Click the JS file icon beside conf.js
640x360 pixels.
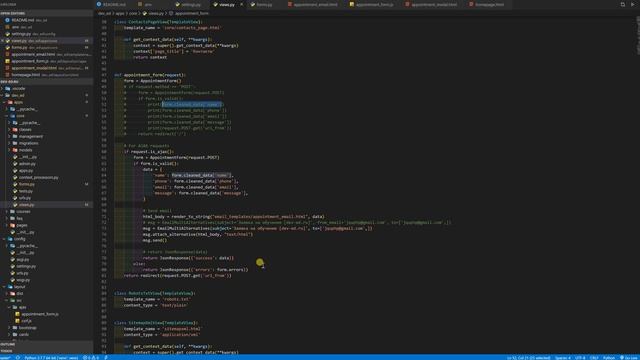[18, 321]
